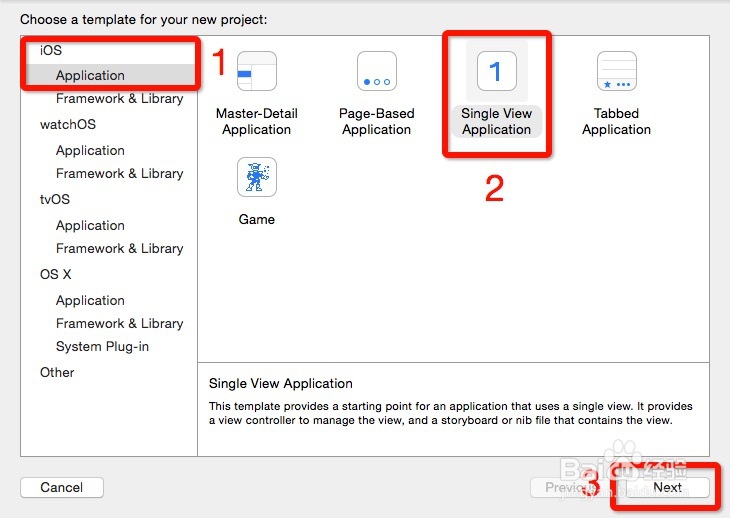730x518 pixels.
Task: Click the Game template label
Action: [257, 219]
